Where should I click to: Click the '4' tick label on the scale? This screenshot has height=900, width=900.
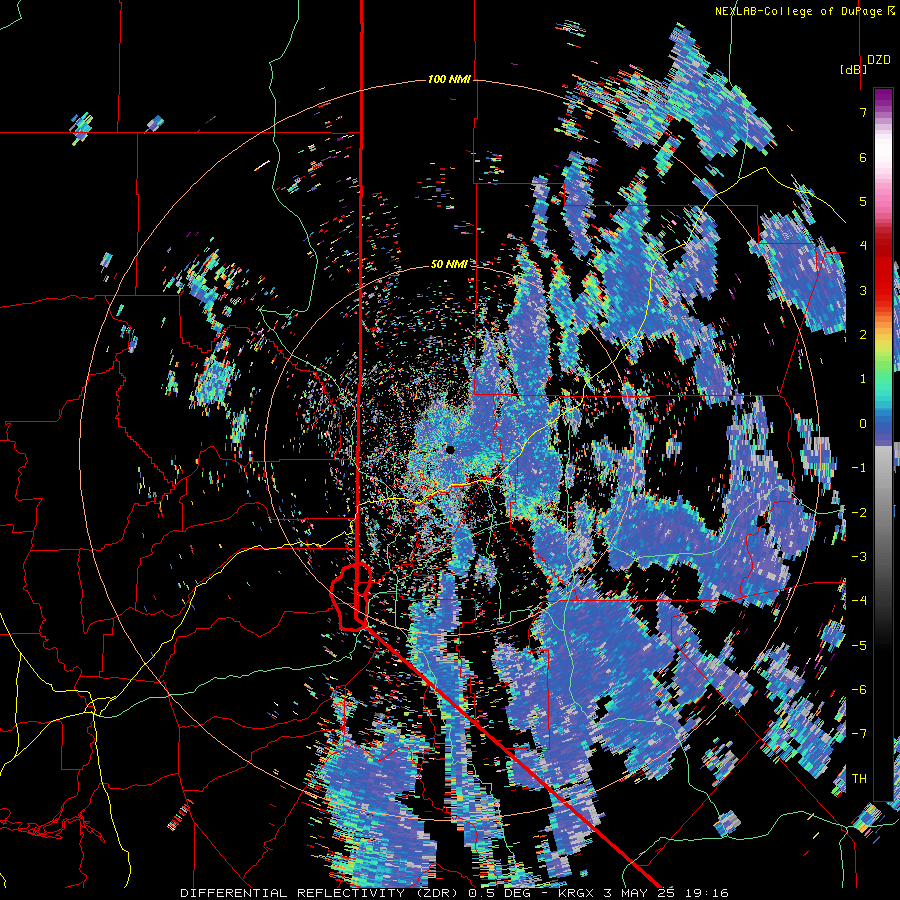(x=863, y=245)
